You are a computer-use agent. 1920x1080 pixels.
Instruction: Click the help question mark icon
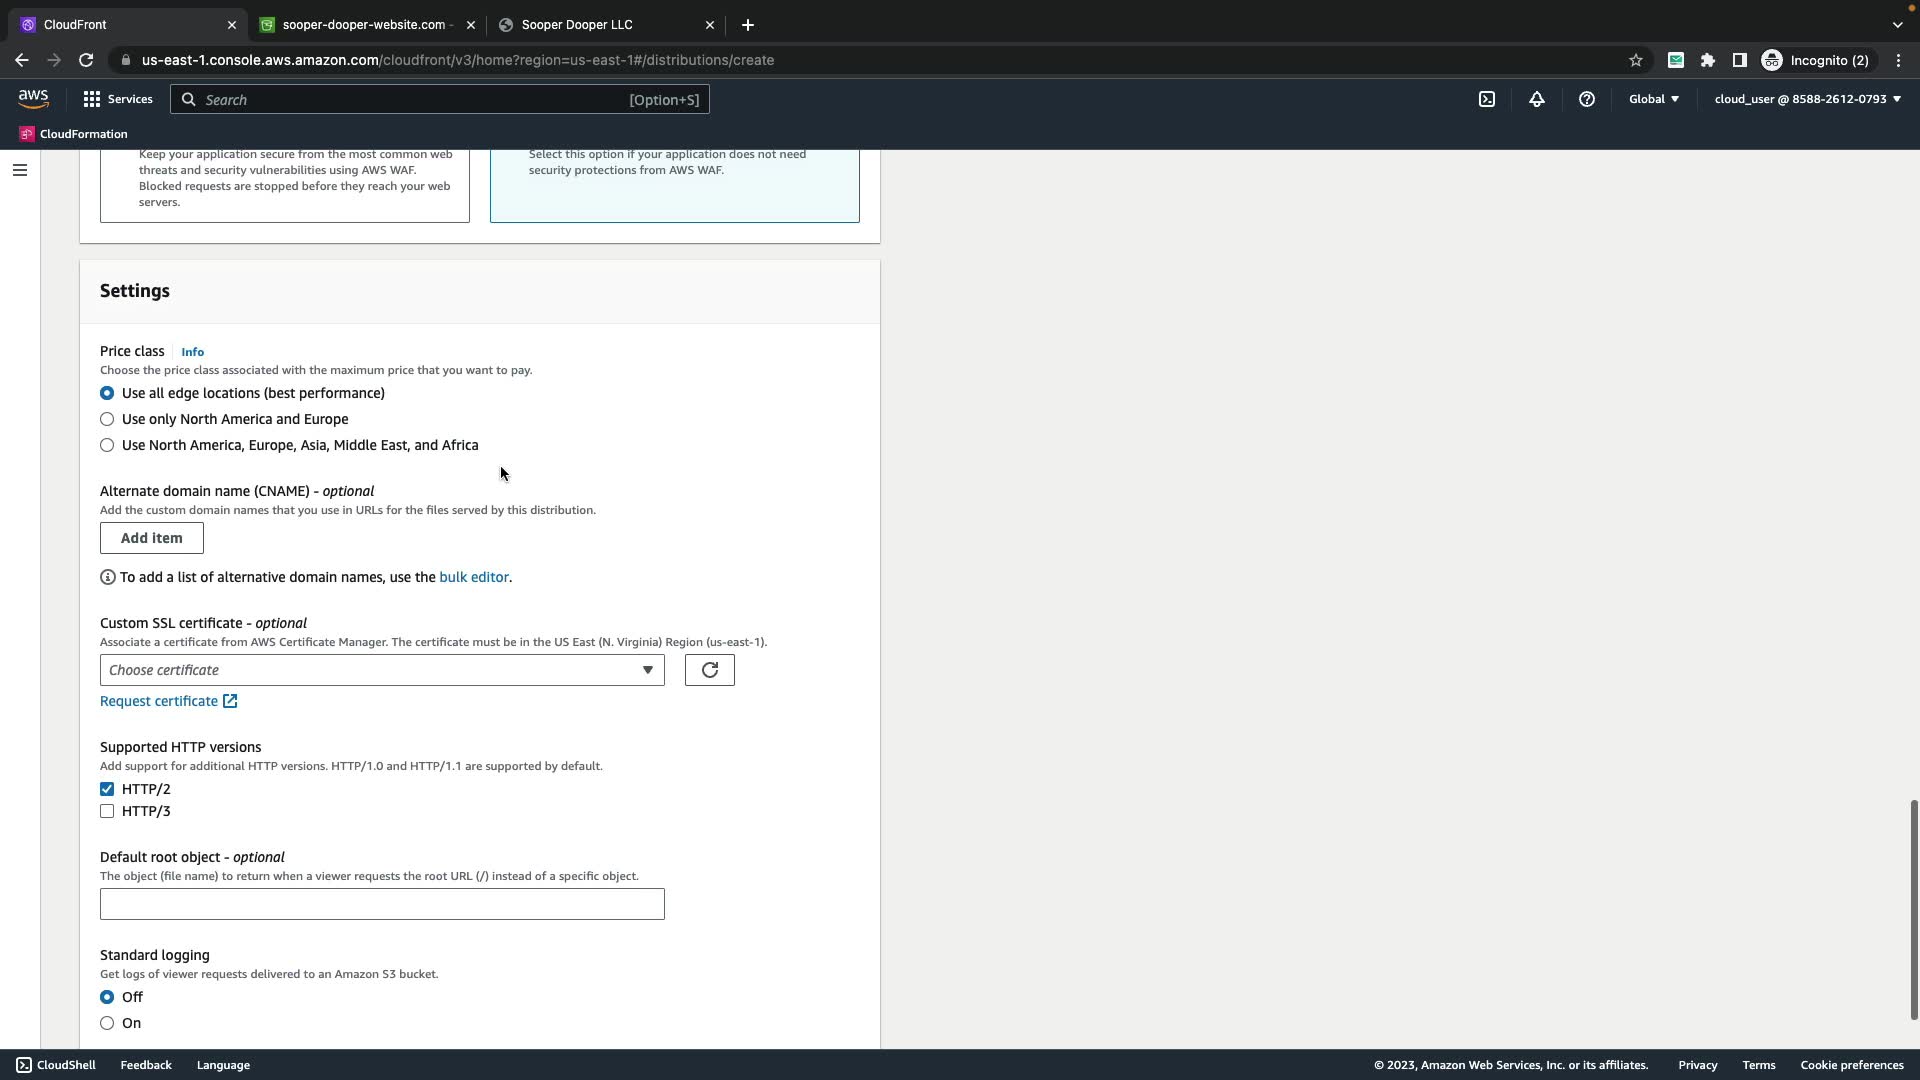[1587, 99]
